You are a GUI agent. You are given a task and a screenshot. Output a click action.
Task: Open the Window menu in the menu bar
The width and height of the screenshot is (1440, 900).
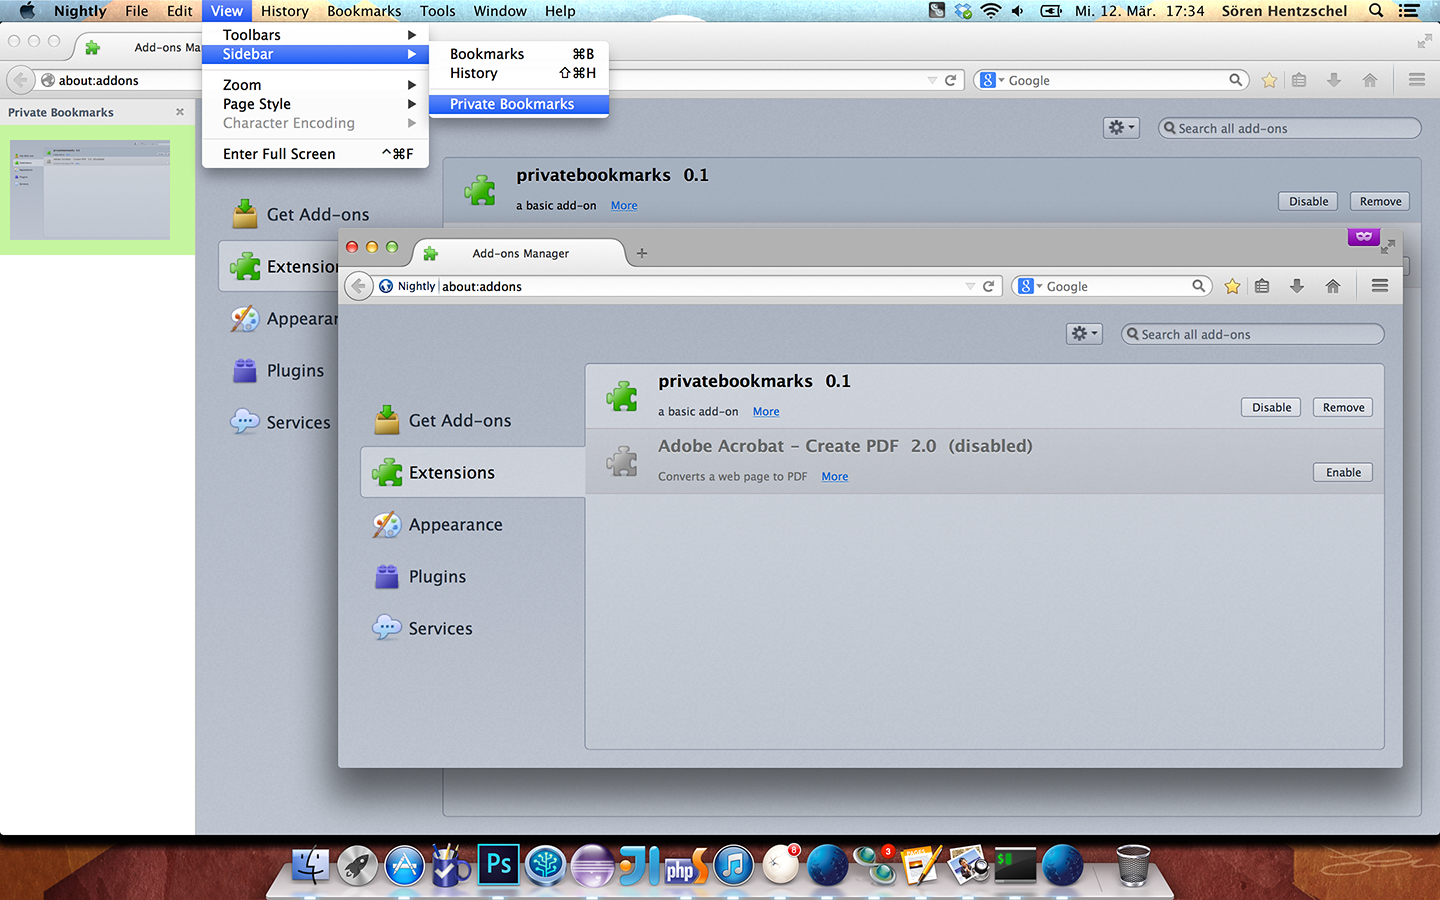[500, 11]
